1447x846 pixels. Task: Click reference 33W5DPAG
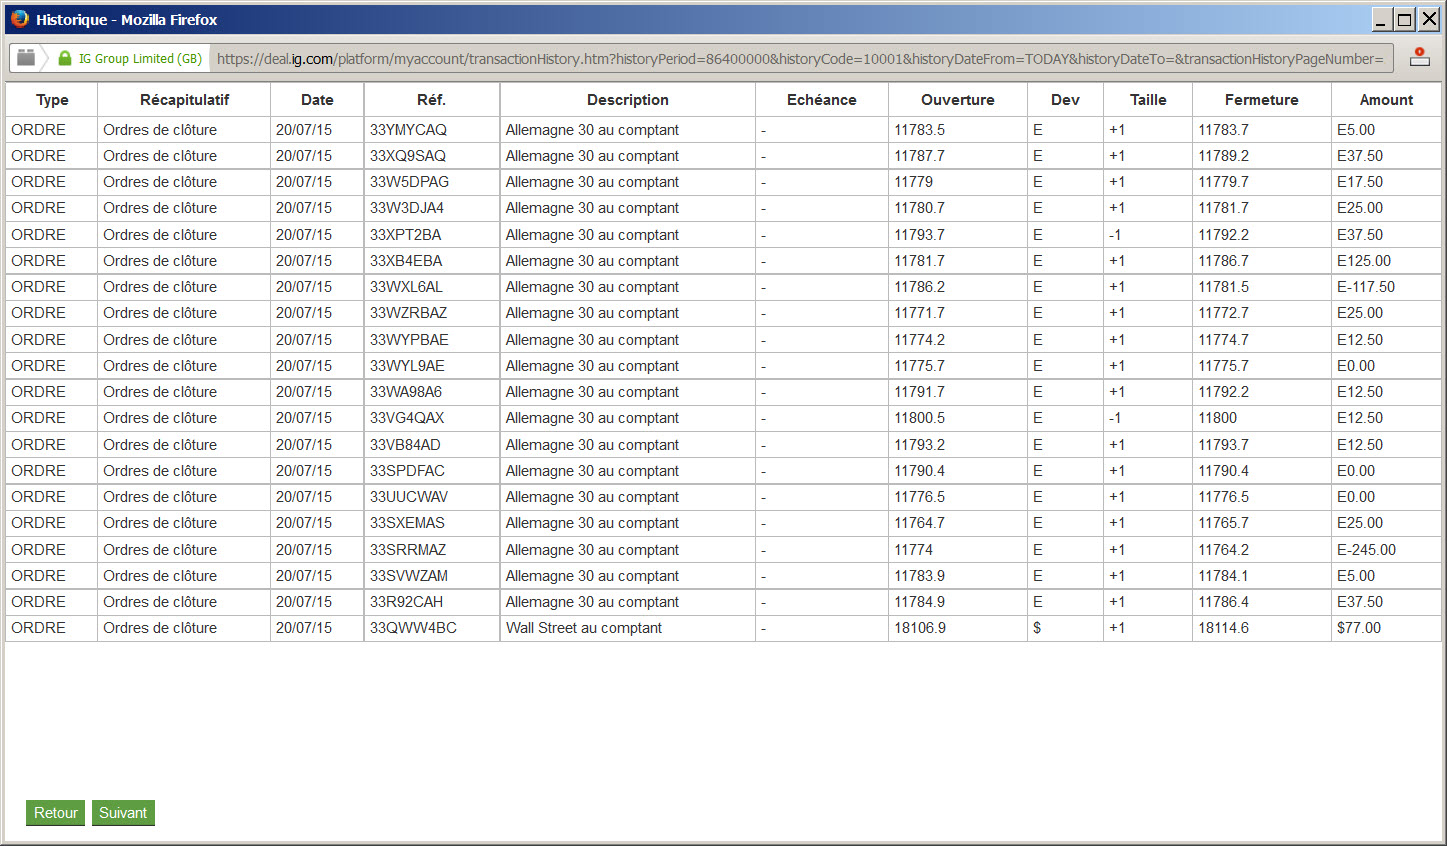coord(409,182)
